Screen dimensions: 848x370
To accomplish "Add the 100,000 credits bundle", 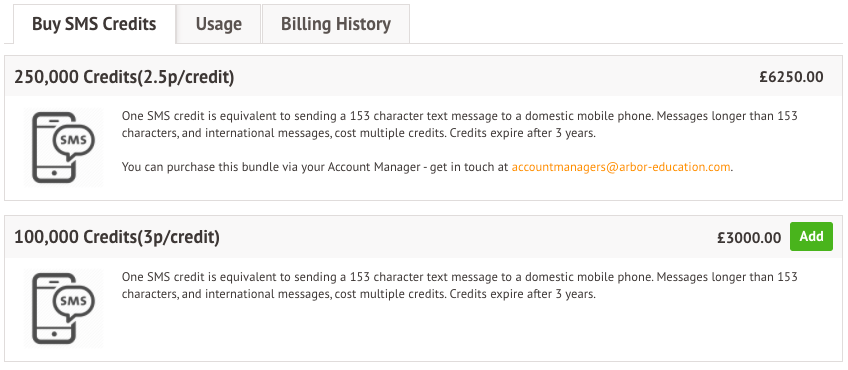I will [811, 237].
